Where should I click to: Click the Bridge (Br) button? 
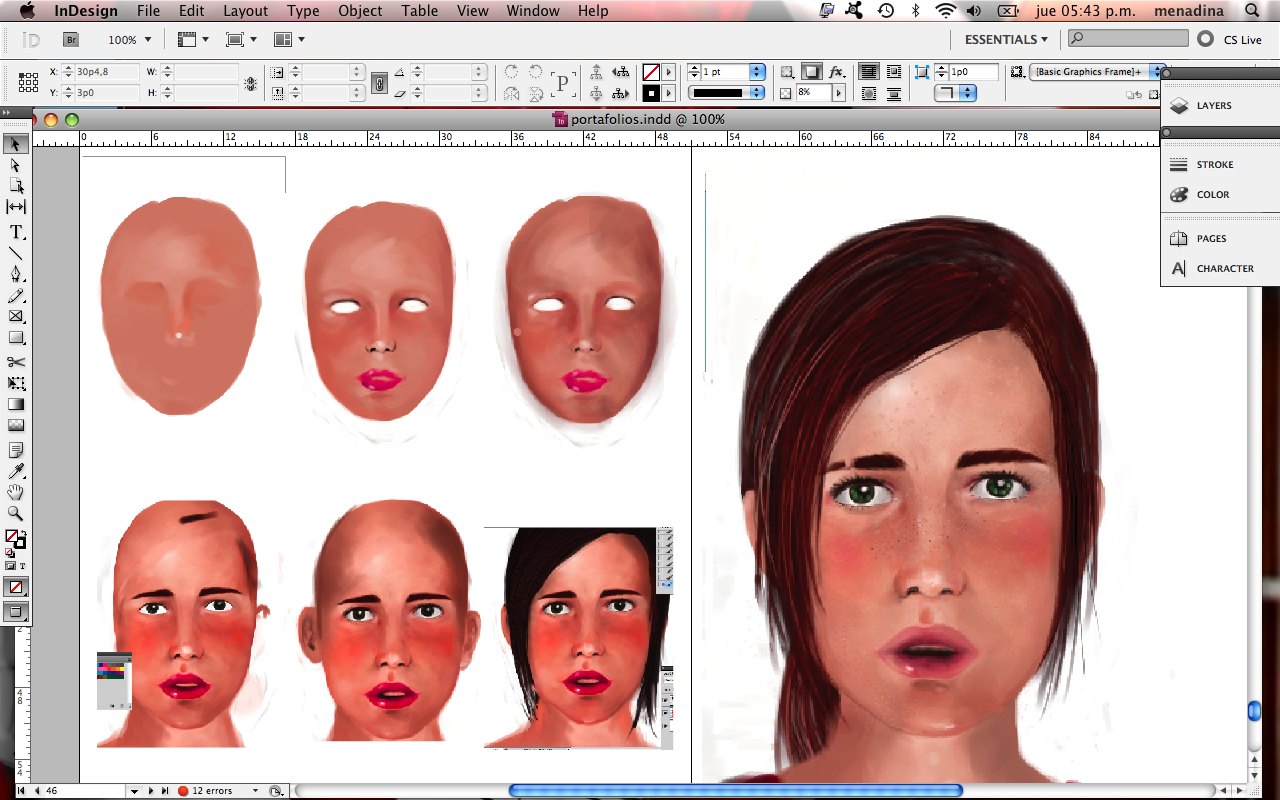click(x=70, y=40)
